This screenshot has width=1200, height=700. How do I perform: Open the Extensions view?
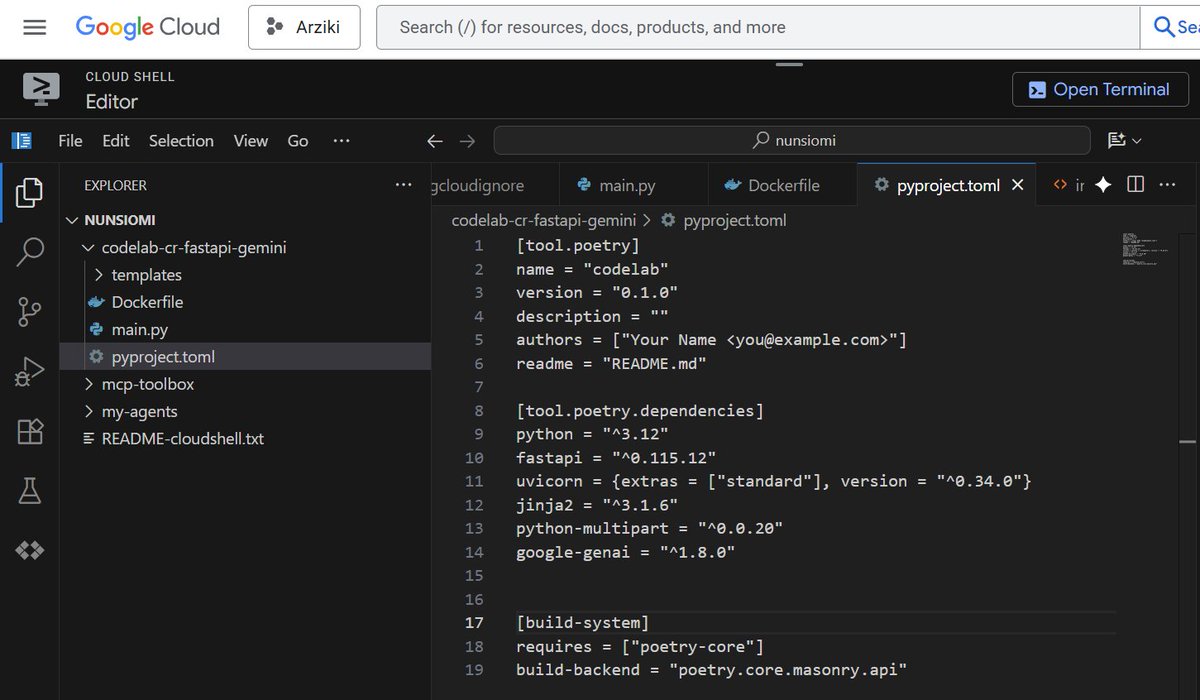point(30,431)
